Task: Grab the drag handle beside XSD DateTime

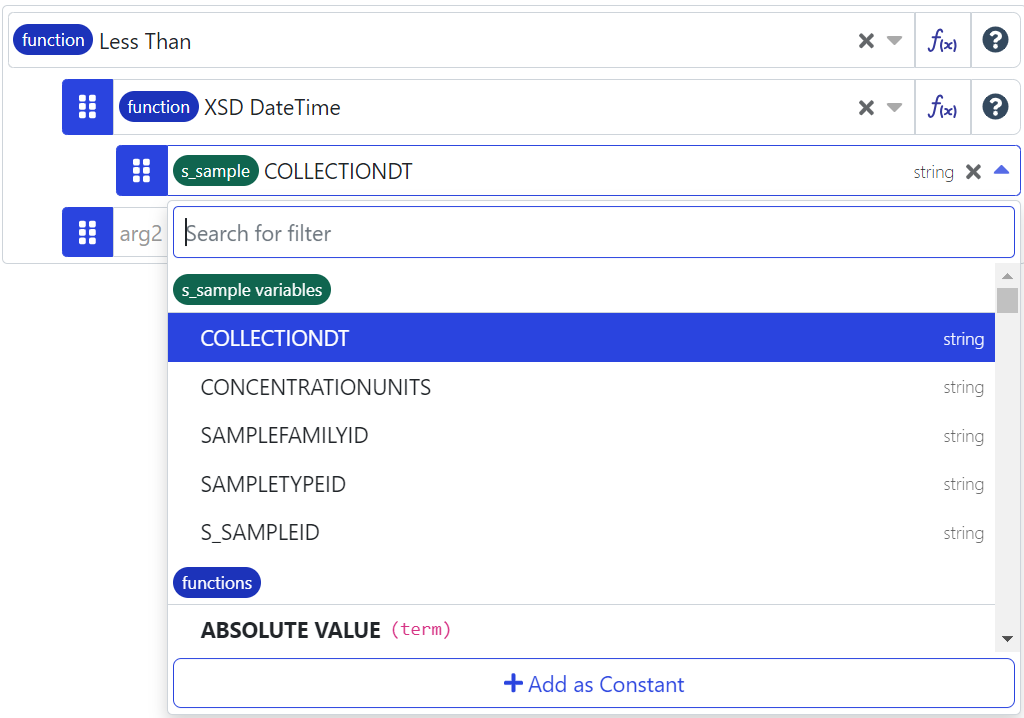Action: [87, 107]
